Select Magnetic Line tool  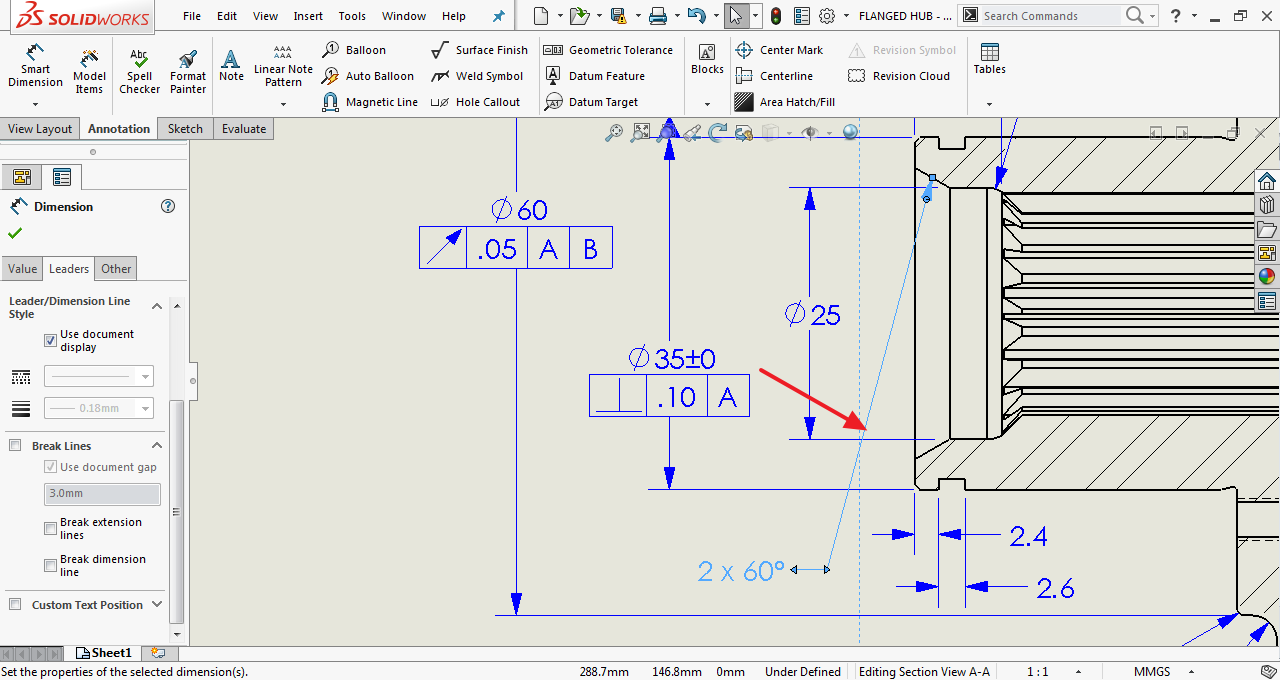[x=369, y=102]
